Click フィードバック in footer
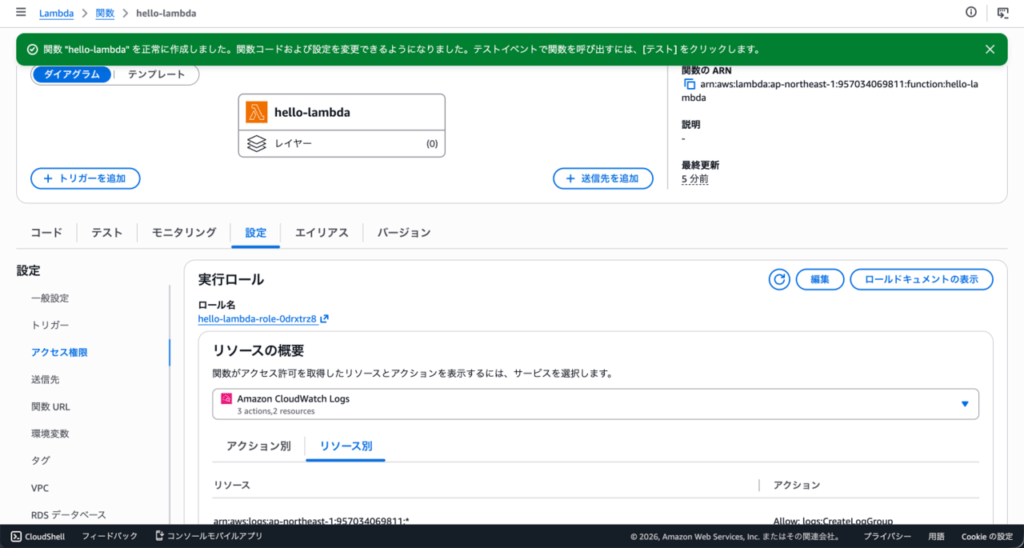Viewport: 1024px width, 548px height. (x=110, y=536)
